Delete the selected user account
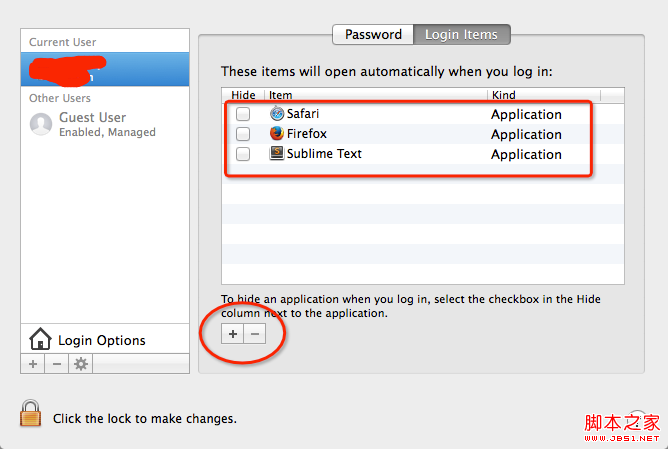This screenshot has height=449, width=668. 57,364
